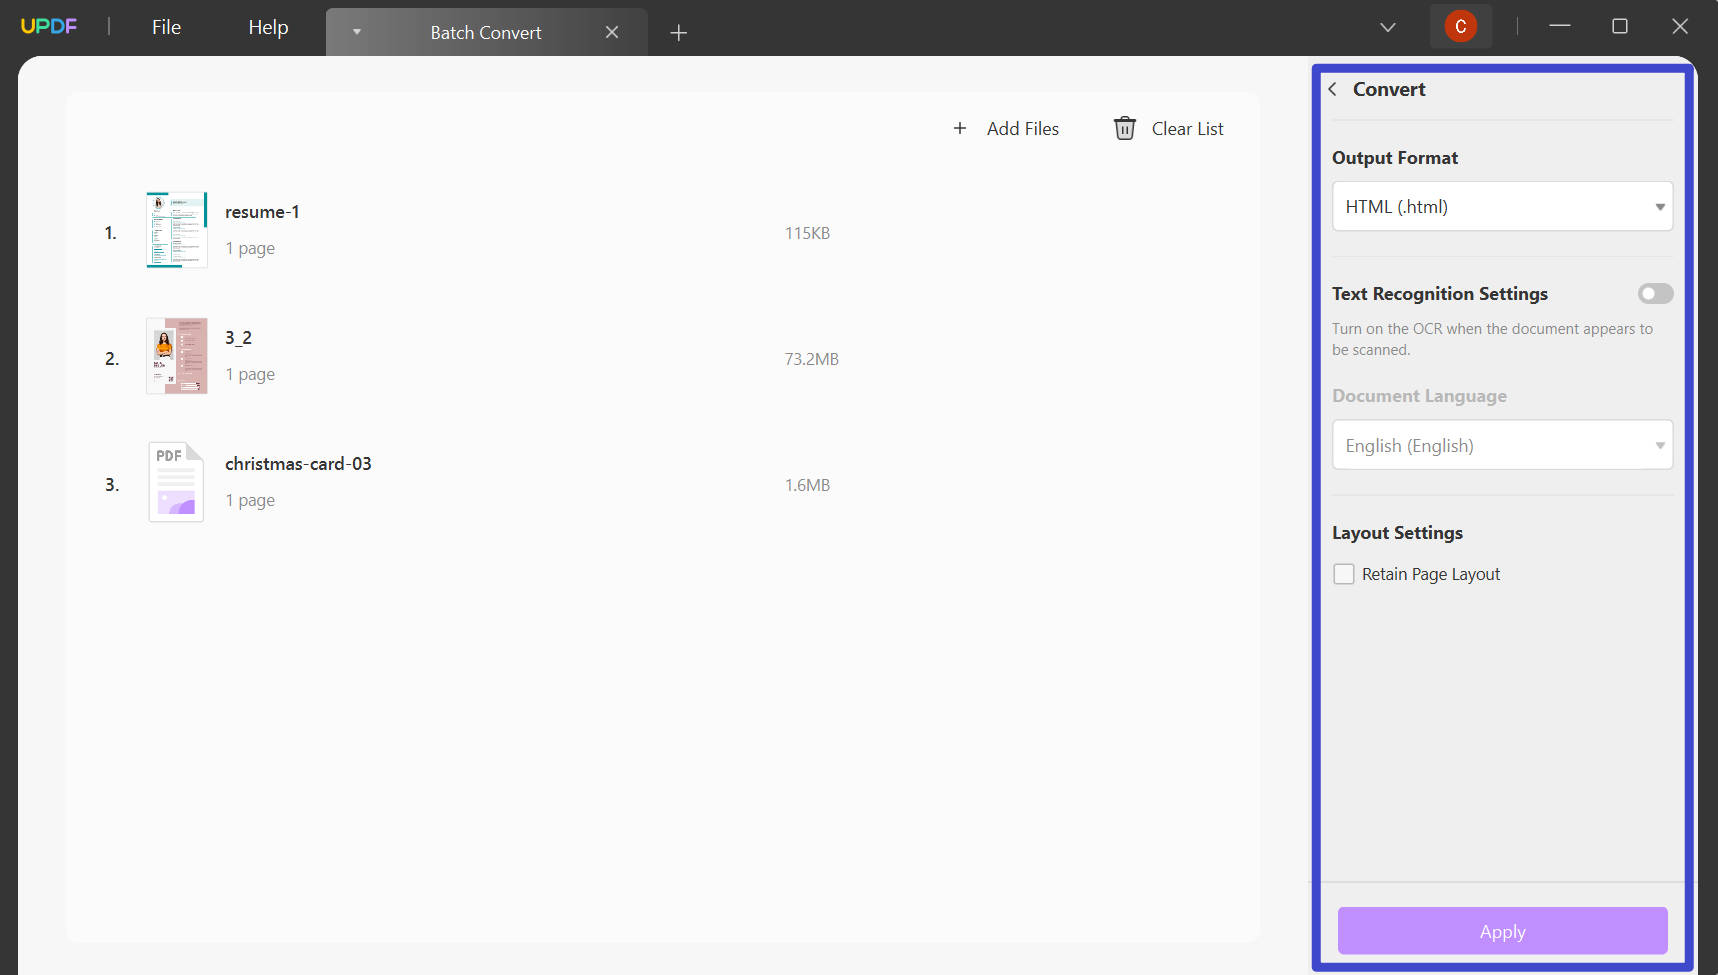This screenshot has height=975, width=1718.
Task: Click the UPDF logo
Action: [x=49, y=26]
